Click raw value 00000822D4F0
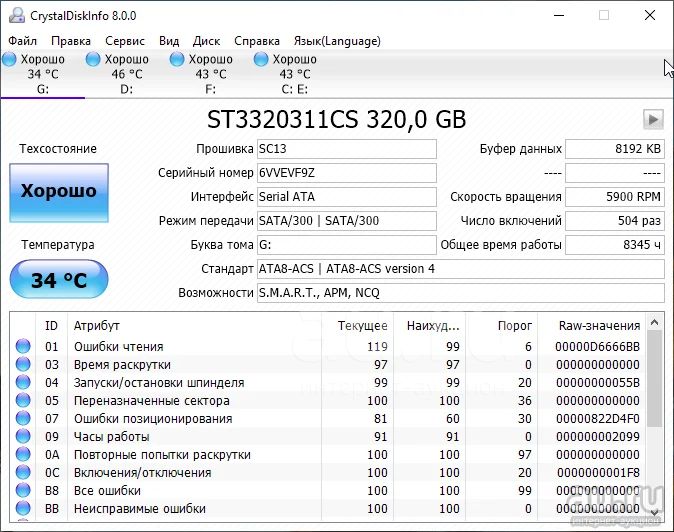 click(597, 419)
